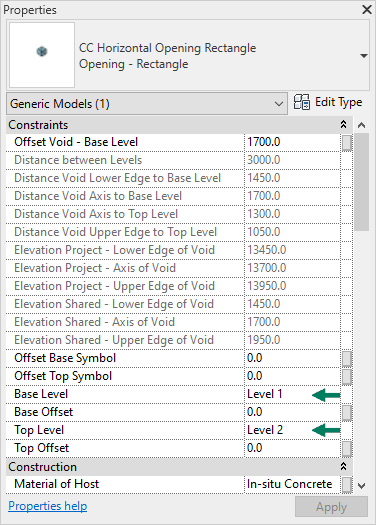Open the Properties help link

coord(48,506)
